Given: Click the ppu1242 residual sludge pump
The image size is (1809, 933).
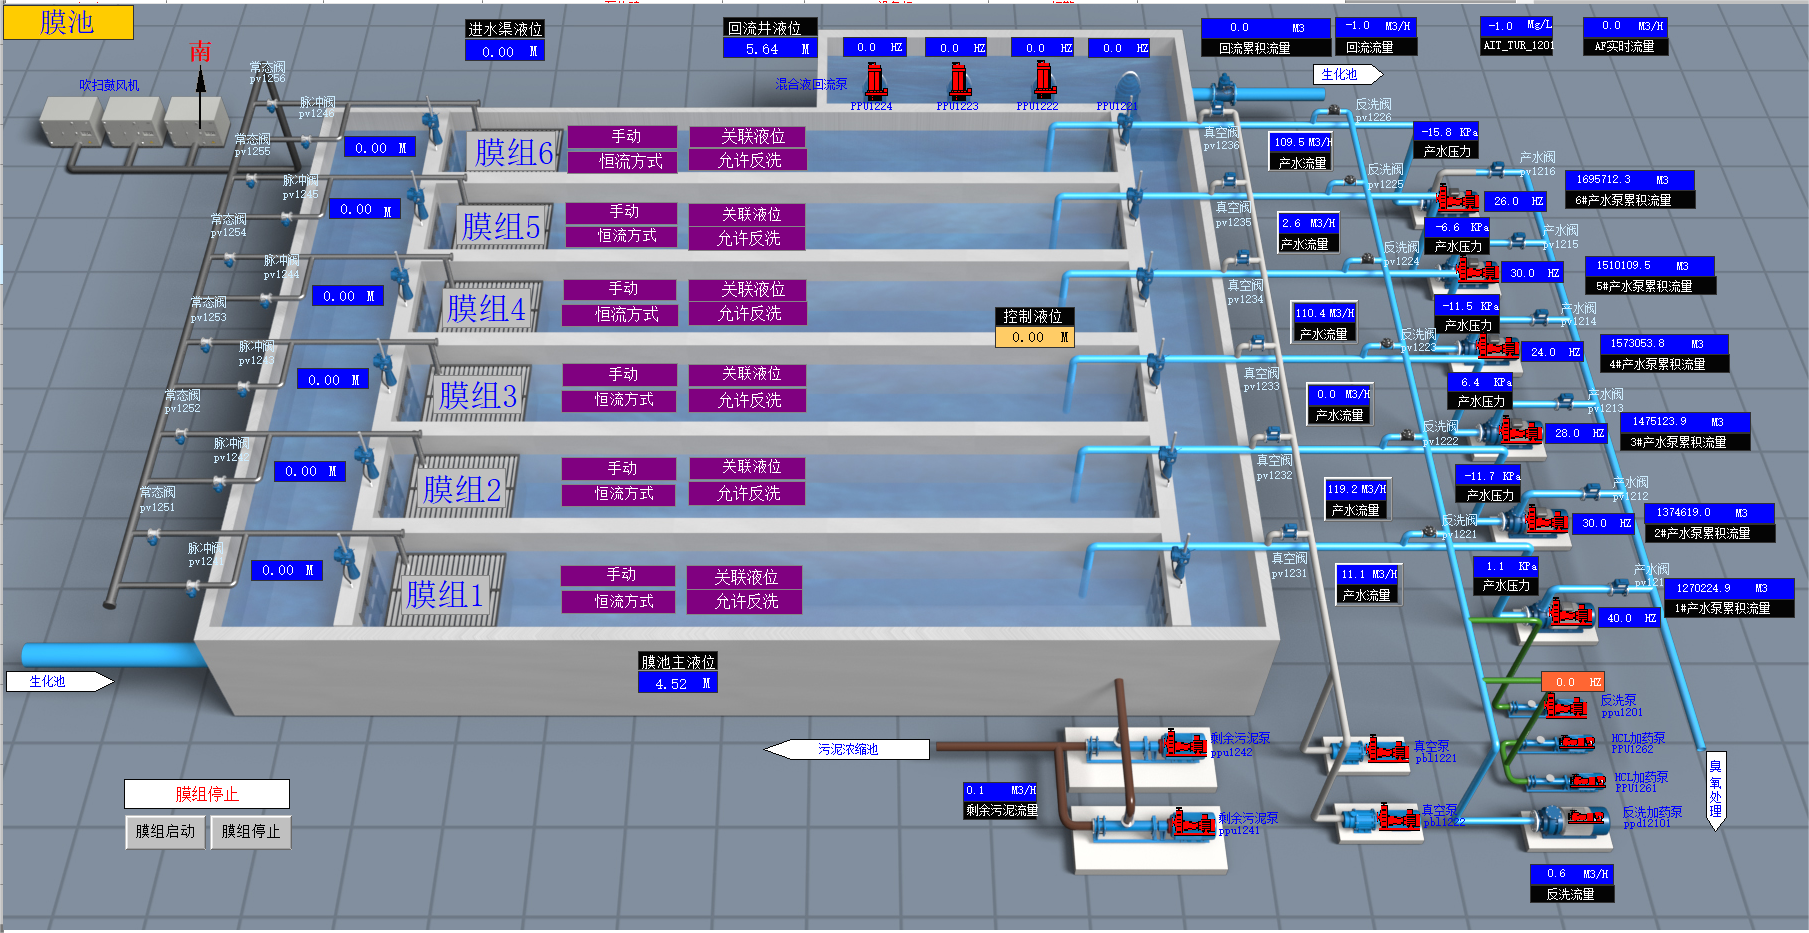Looking at the screenshot, I should pyautogui.click(x=1181, y=744).
